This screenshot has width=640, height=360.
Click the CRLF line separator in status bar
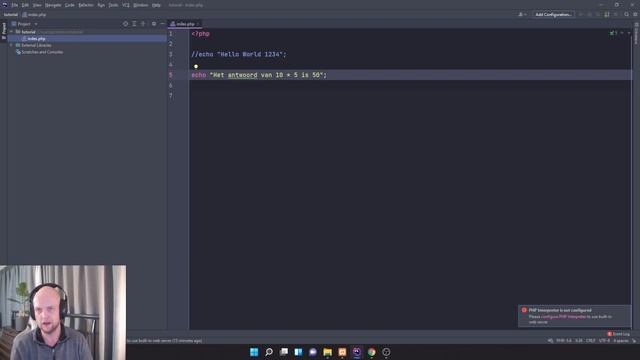click(591, 341)
